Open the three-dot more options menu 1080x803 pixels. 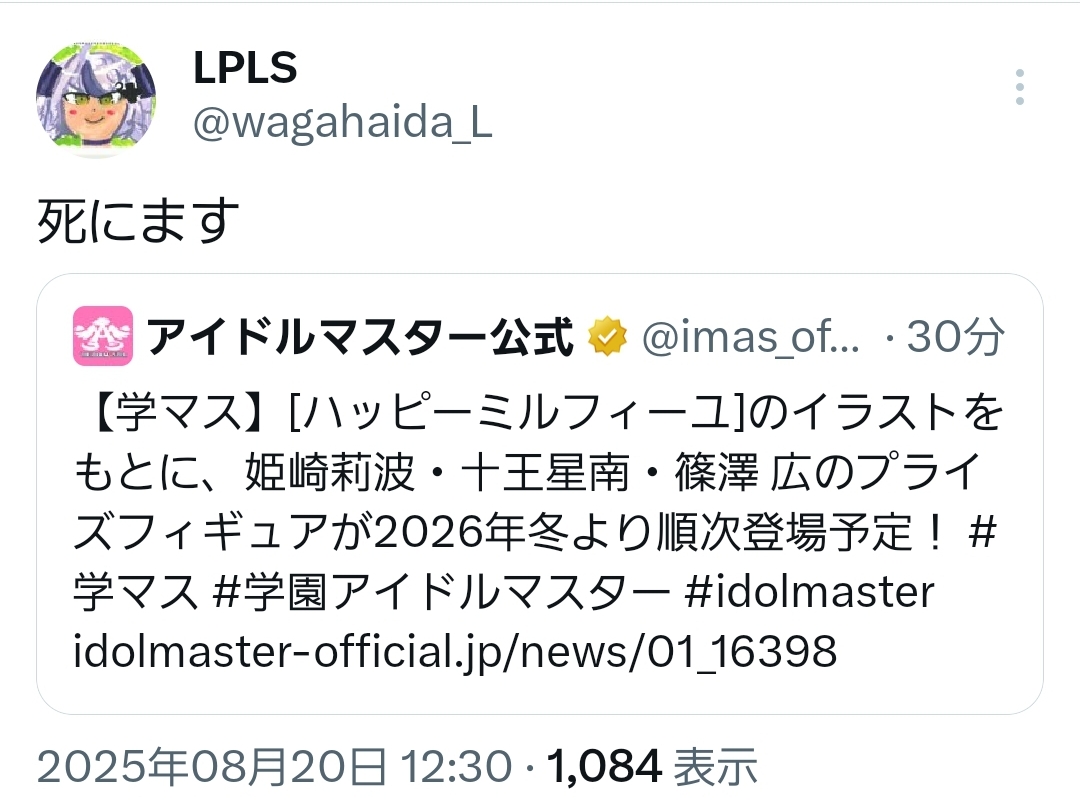(1019, 87)
